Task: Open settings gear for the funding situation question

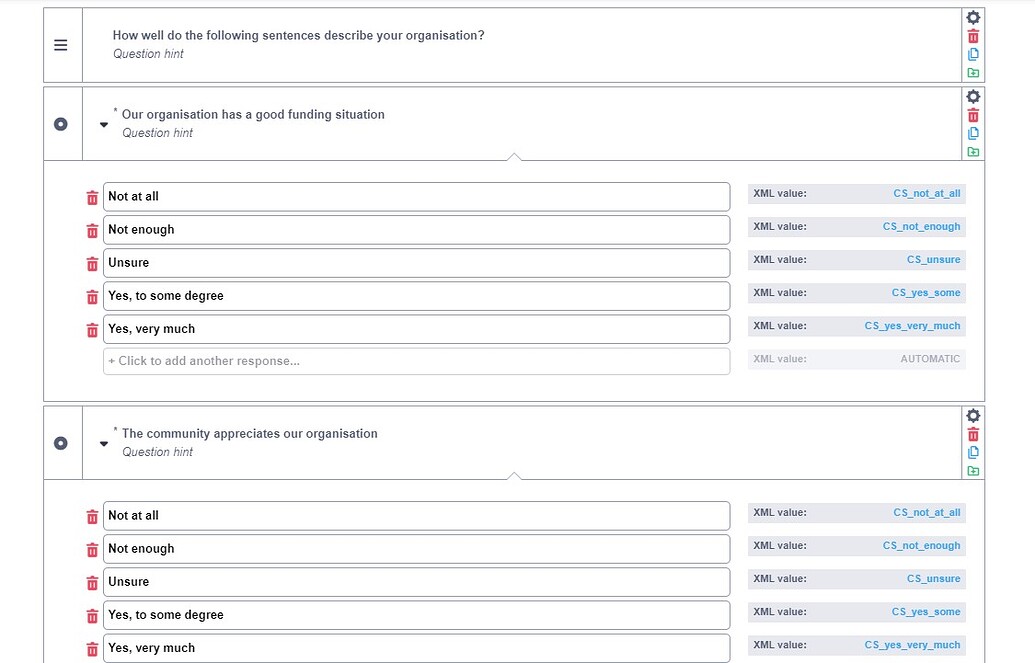Action: click(972, 96)
